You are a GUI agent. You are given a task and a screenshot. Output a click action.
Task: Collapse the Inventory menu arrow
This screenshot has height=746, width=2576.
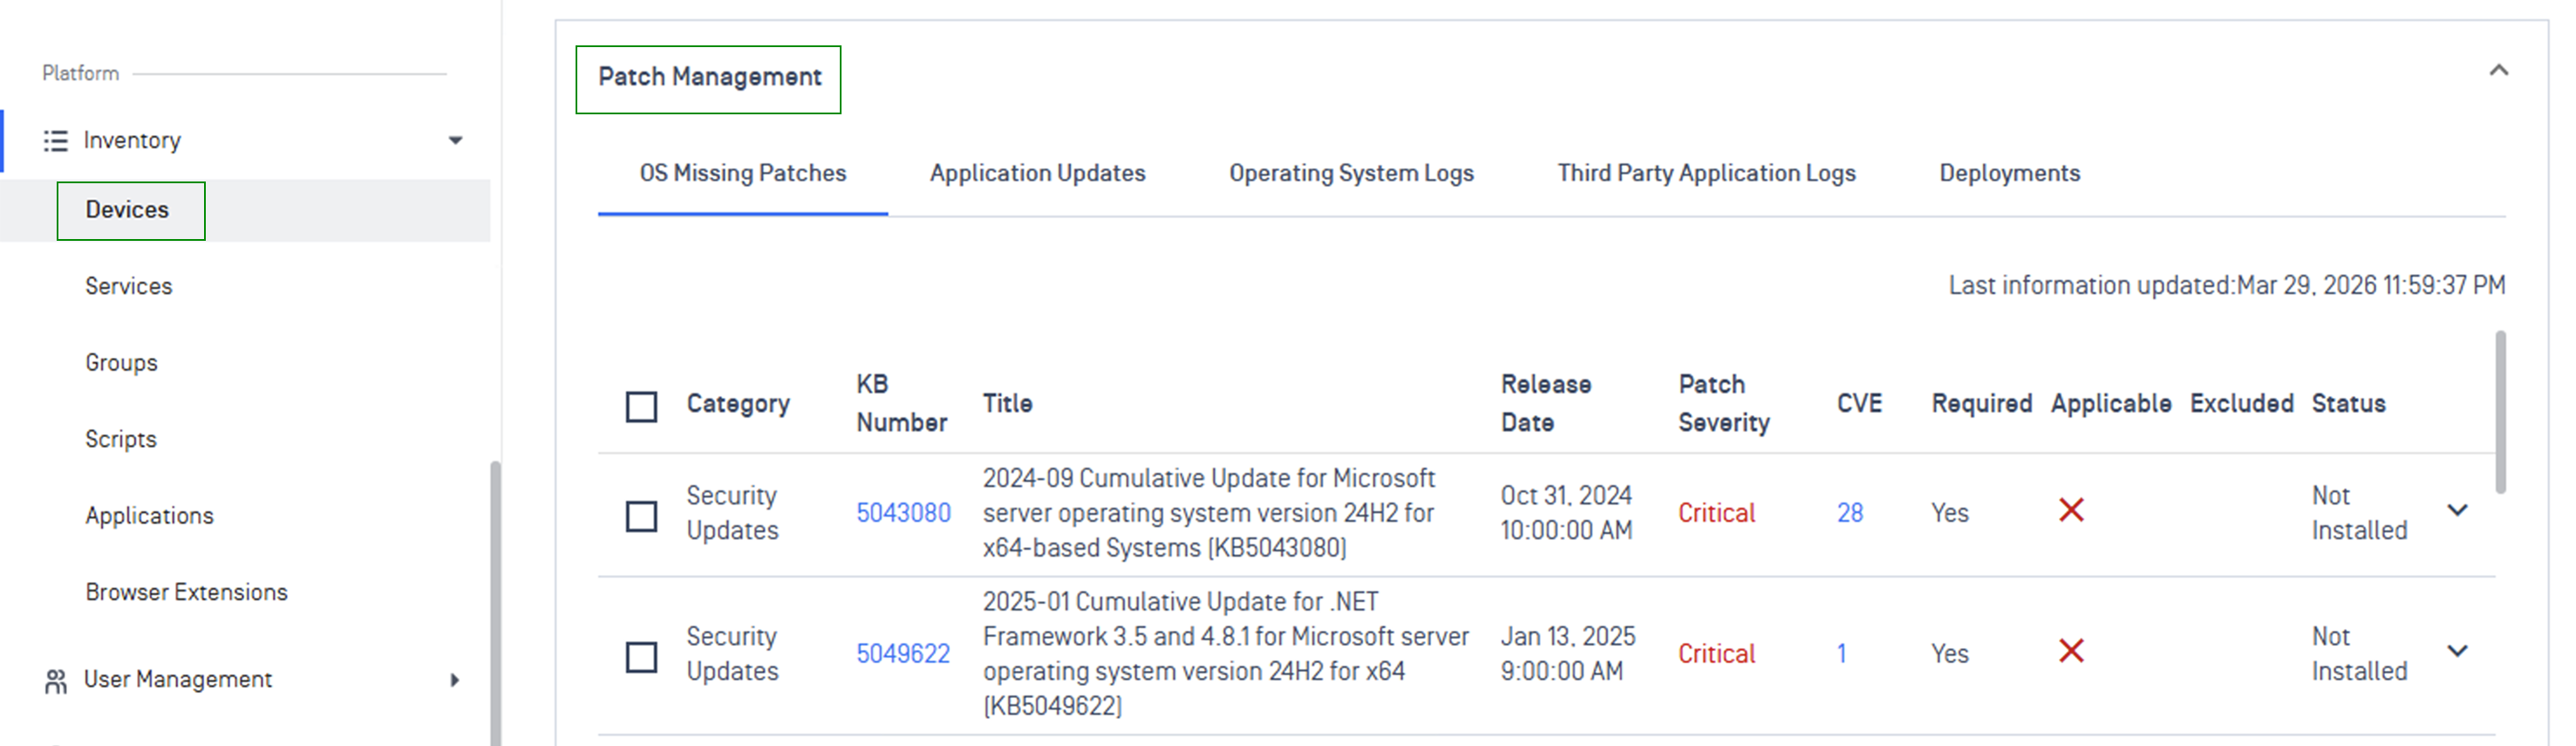pos(455,141)
